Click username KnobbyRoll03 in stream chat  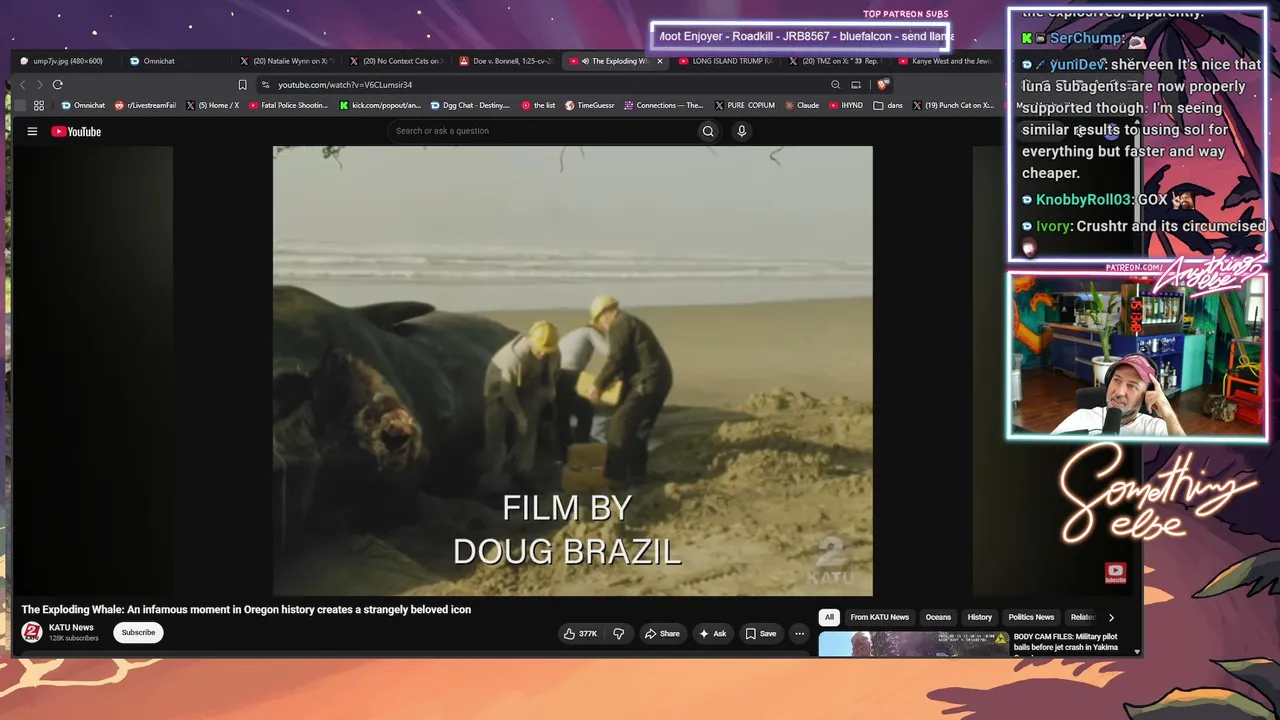tap(1083, 200)
